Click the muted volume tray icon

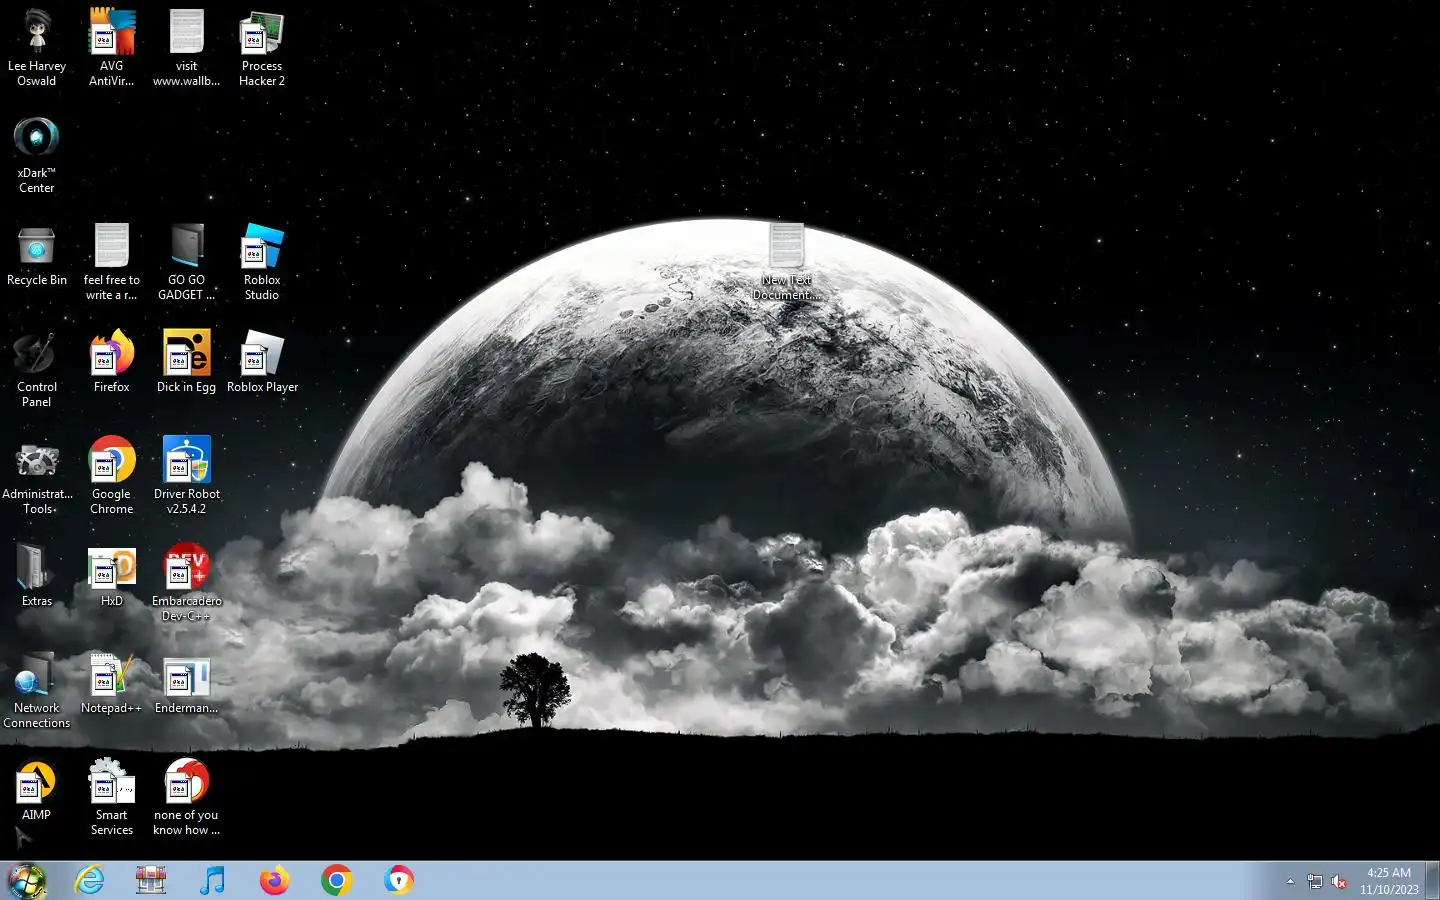coord(1339,882)
